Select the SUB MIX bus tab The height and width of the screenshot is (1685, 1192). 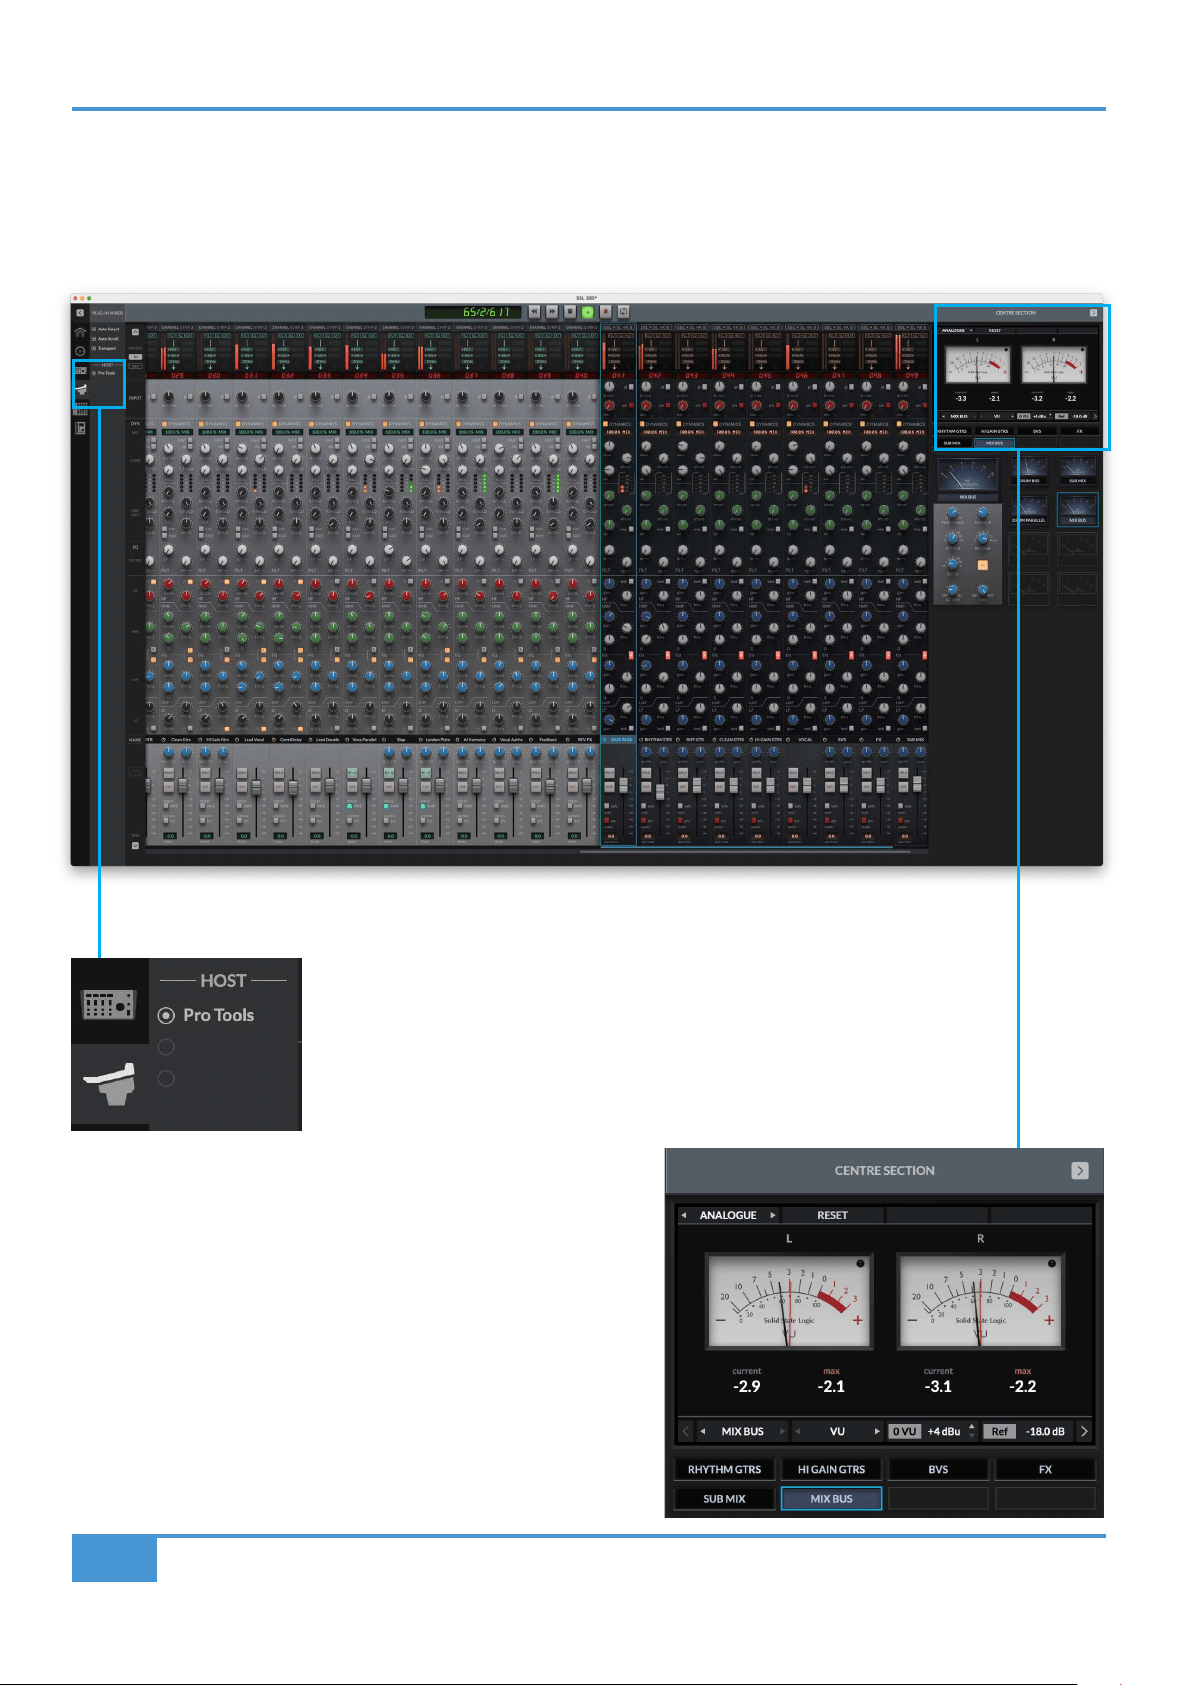click(x=724, y=1499)
